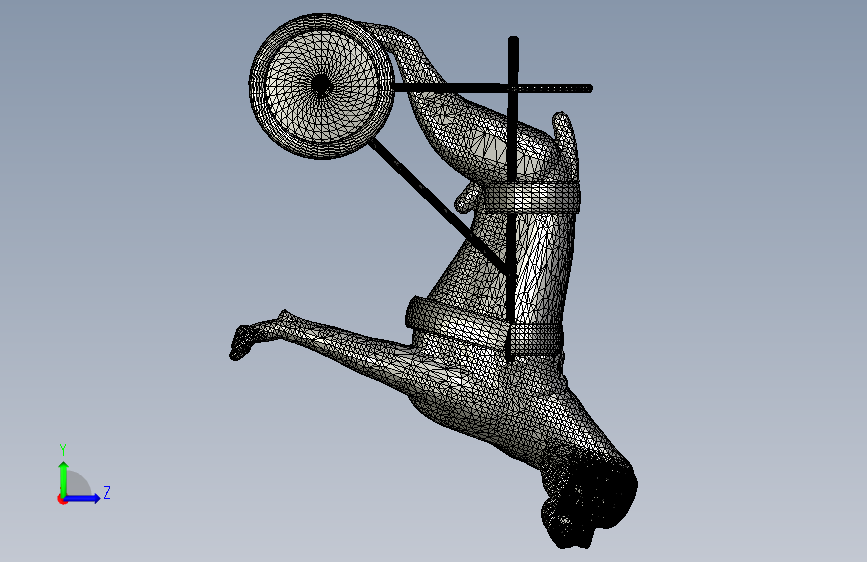Select the figure's extended foot mesh
The height and width of the screenshot is (562, 867).
click(243, 341)
